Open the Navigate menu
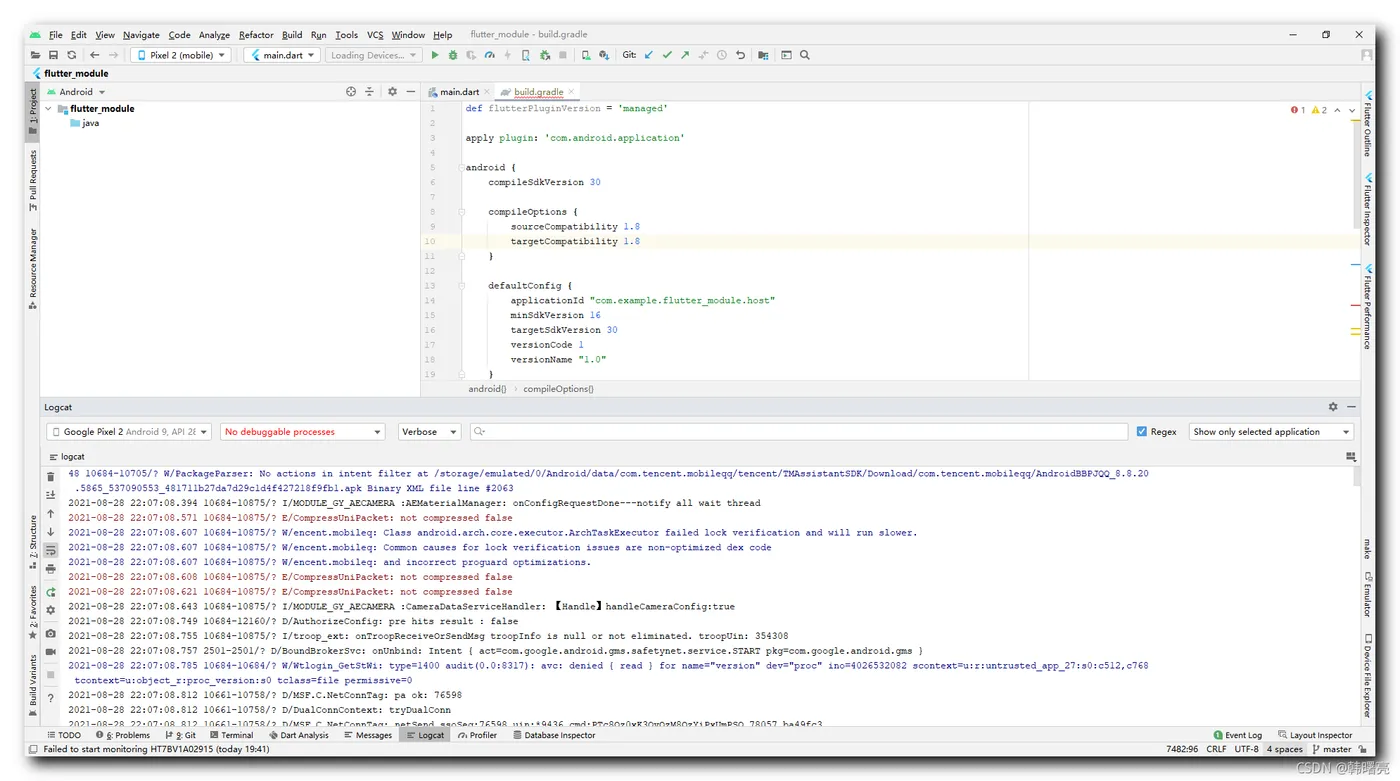Screen dimensions: 1400x781 pos(141,35)
